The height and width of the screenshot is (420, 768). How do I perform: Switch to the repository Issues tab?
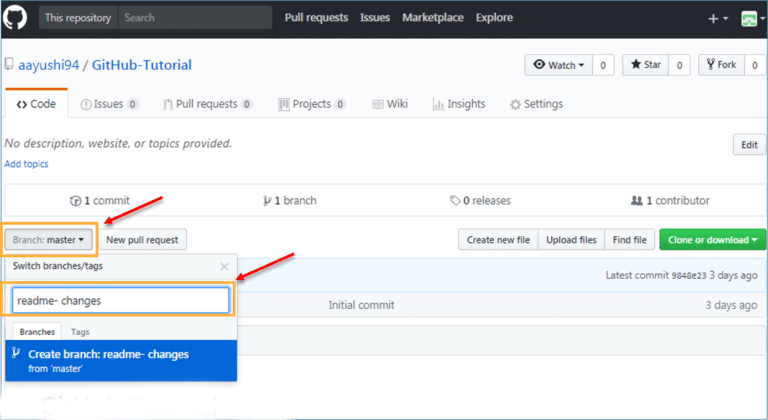109,104
